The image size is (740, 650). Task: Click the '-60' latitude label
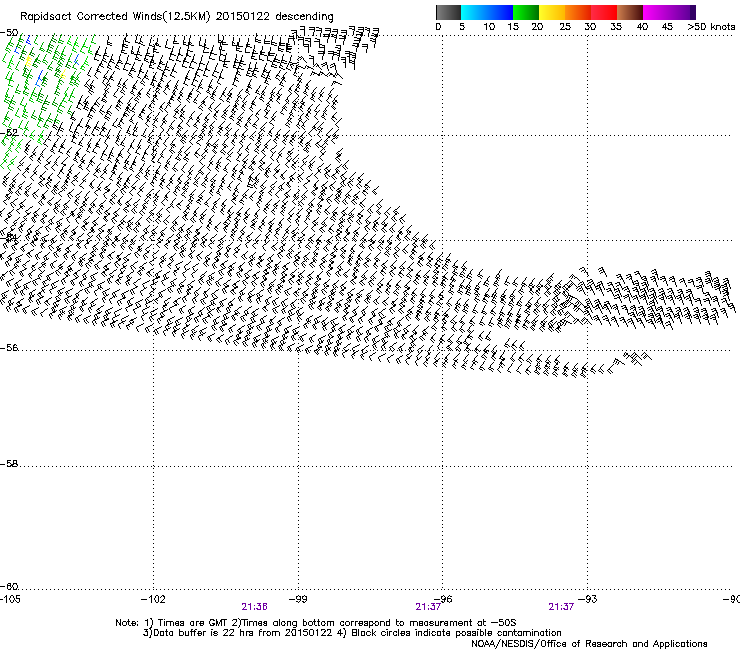tap(9, 587)
